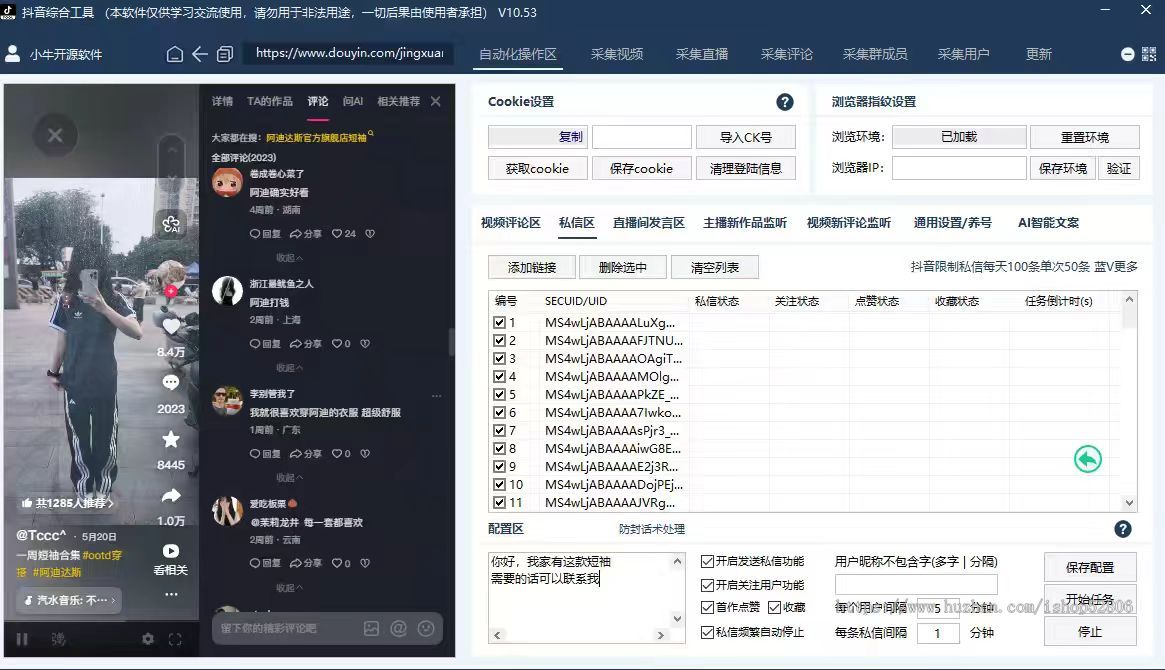Insert an image in the comment box
The image size is (1165, 670).
point(371,628)
